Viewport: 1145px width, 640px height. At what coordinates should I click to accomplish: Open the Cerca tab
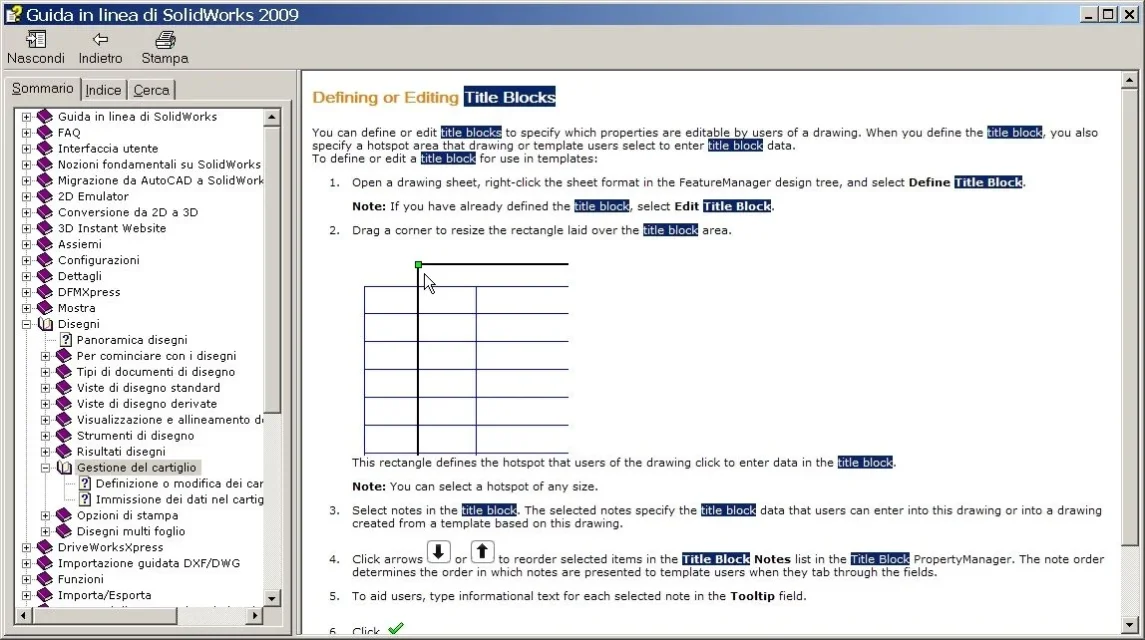pyautogui.click(x=151, y=90)
